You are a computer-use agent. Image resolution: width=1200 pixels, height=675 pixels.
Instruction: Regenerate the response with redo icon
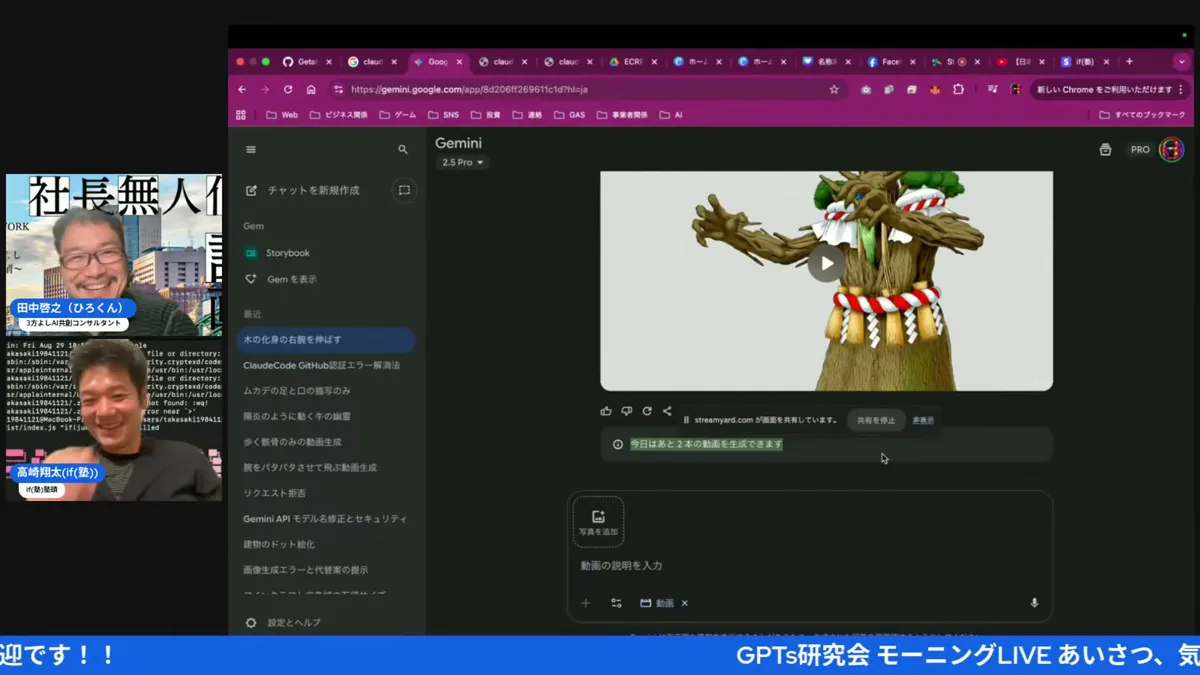coord(647,411)
